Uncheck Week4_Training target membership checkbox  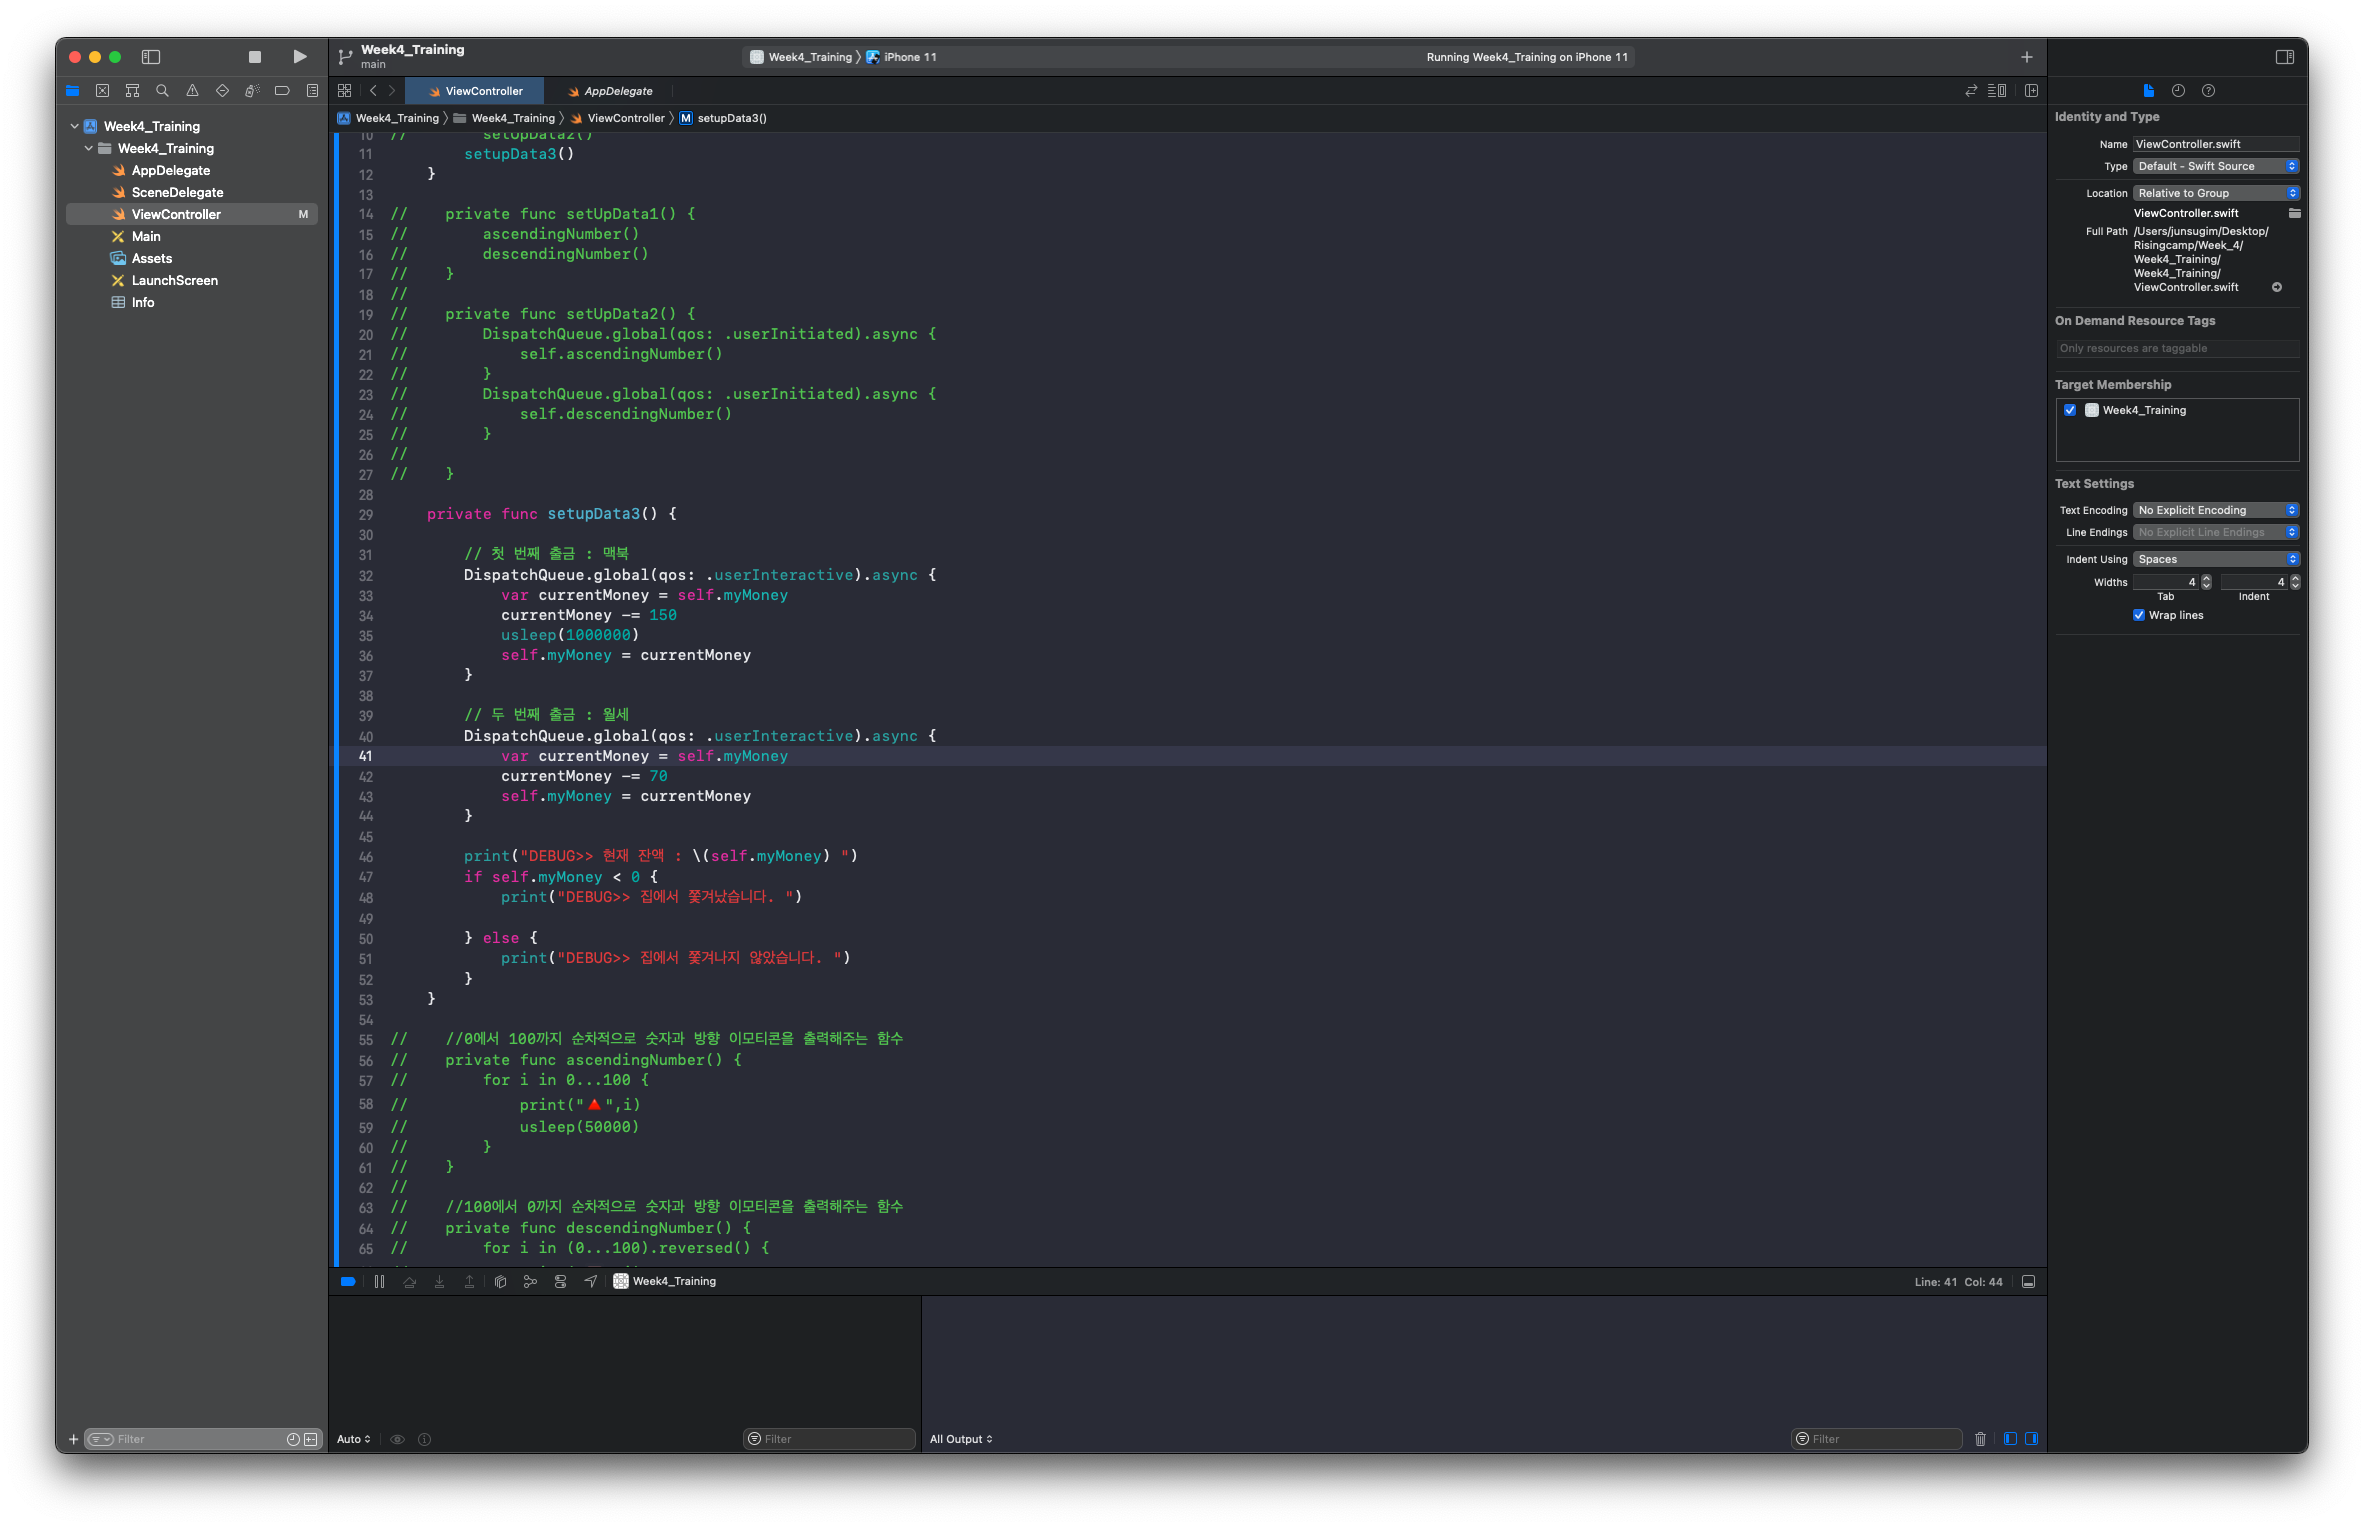click(2070, 410)
